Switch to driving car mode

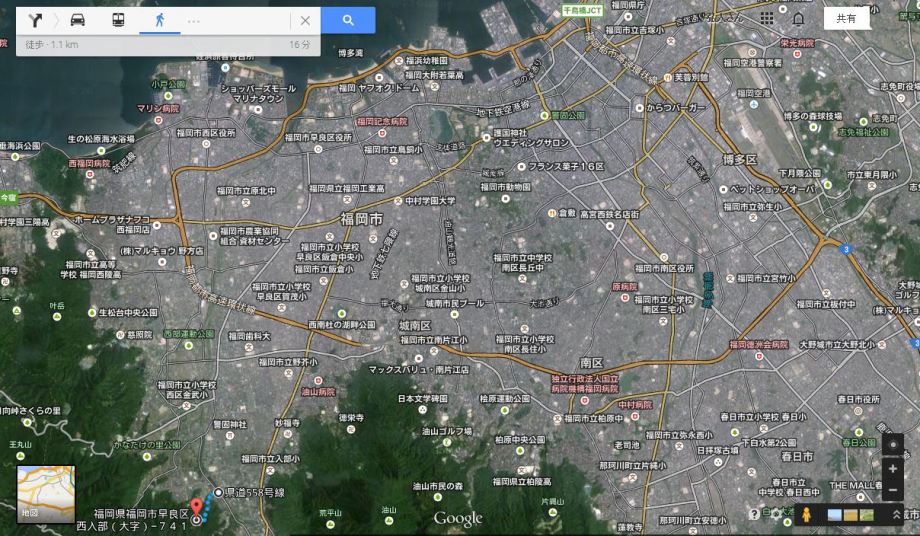tap(77, 20)
